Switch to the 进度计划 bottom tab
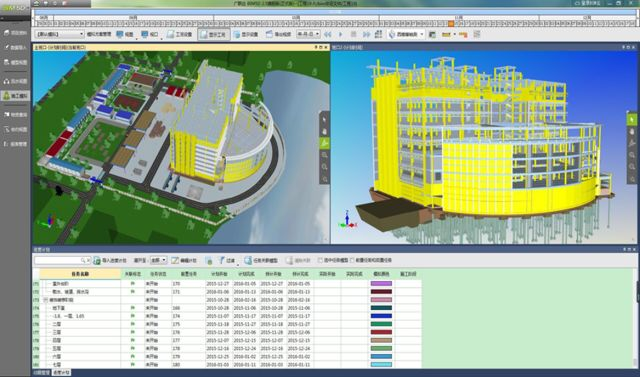Screen dimensions: 640x377 point(62,373)
